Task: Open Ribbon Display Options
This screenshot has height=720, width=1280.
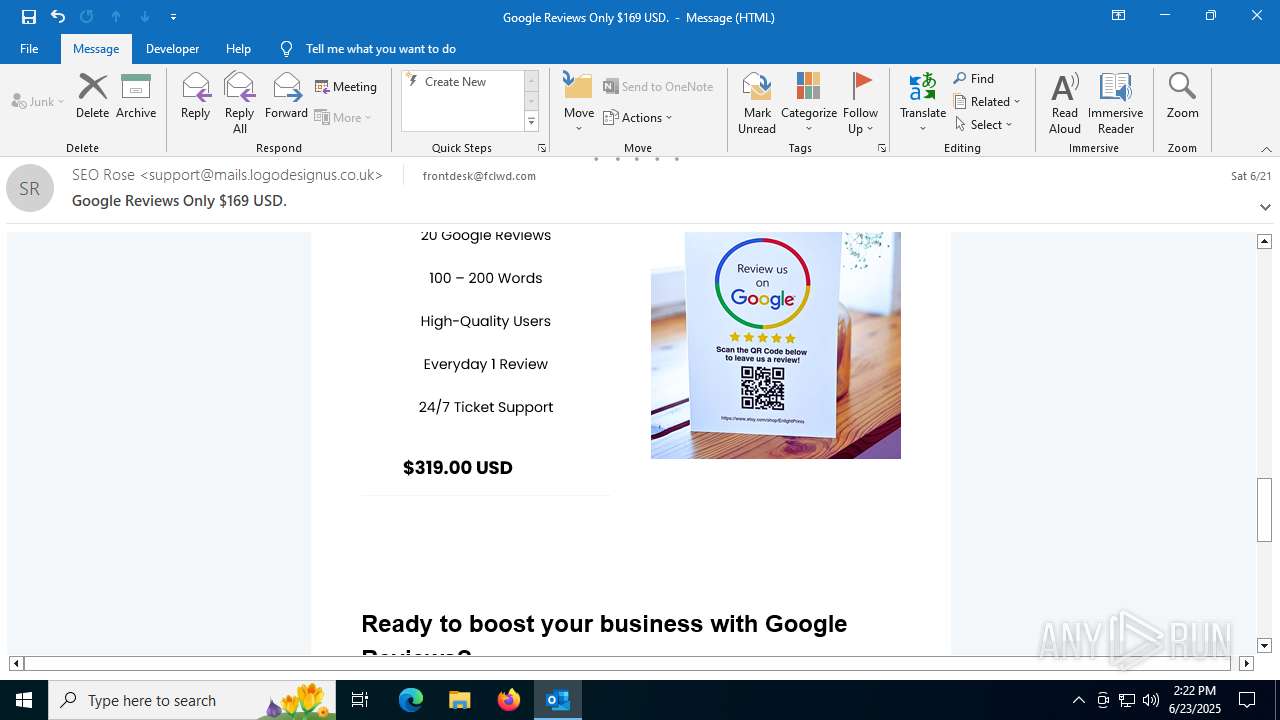Action: point(1118,16)
